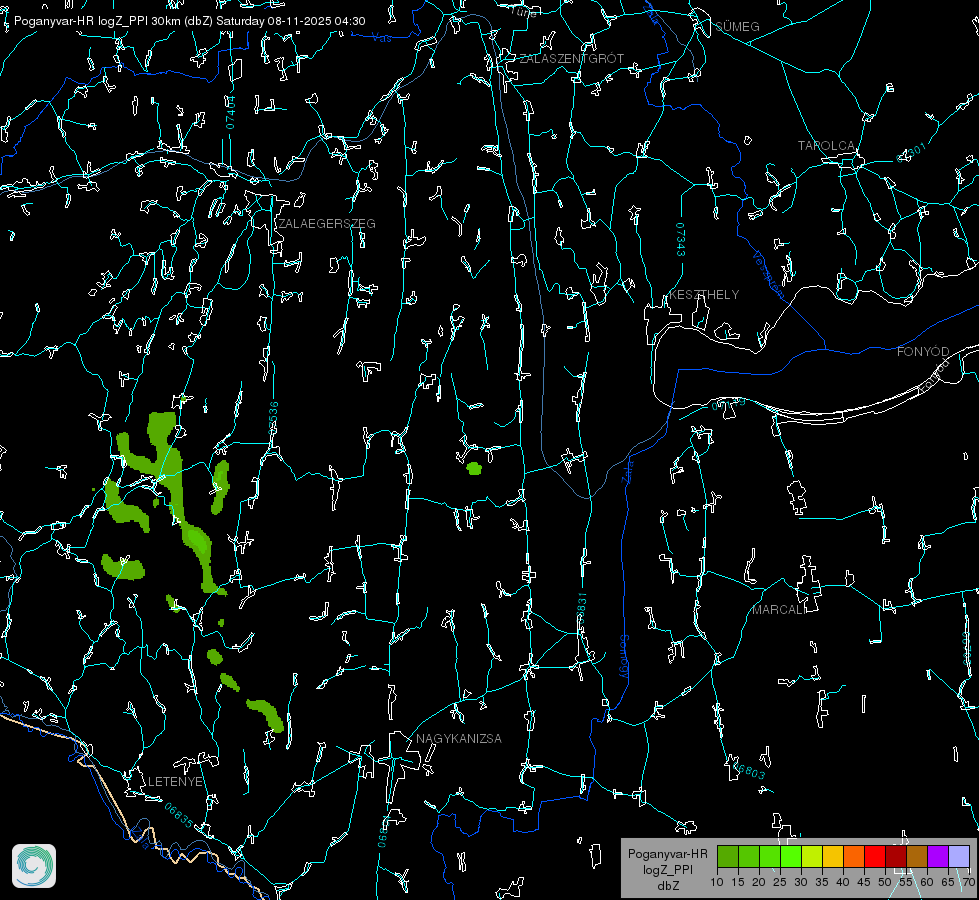Select the 40–45 dBZ orange legend swatch

854,857
